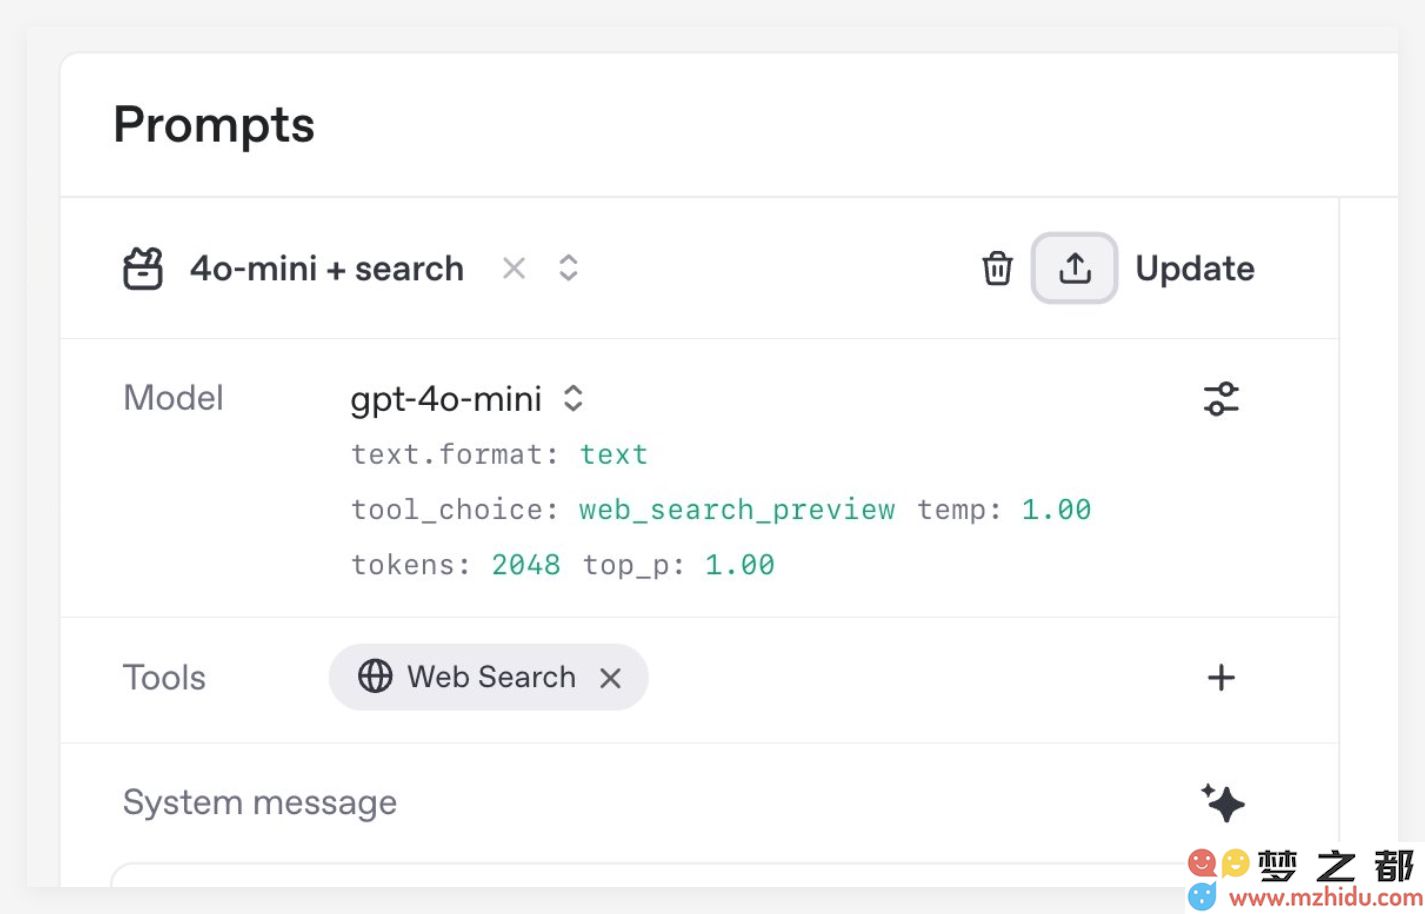The image size is (1425, 914).
Task: Click the text.format value text
Action: coord(613,454)
